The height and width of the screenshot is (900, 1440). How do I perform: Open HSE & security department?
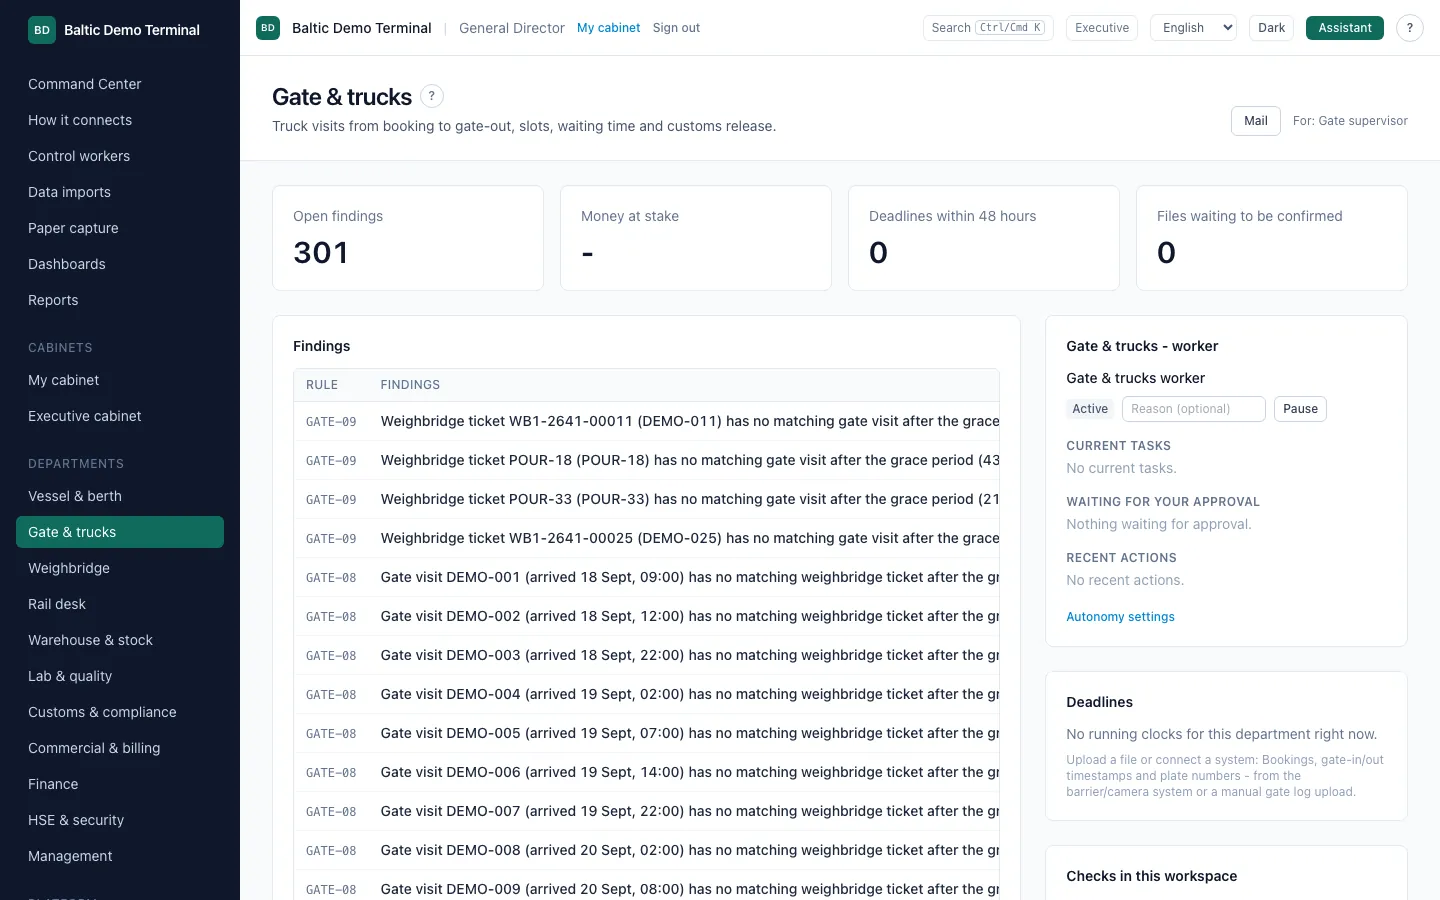coord(120,820)
